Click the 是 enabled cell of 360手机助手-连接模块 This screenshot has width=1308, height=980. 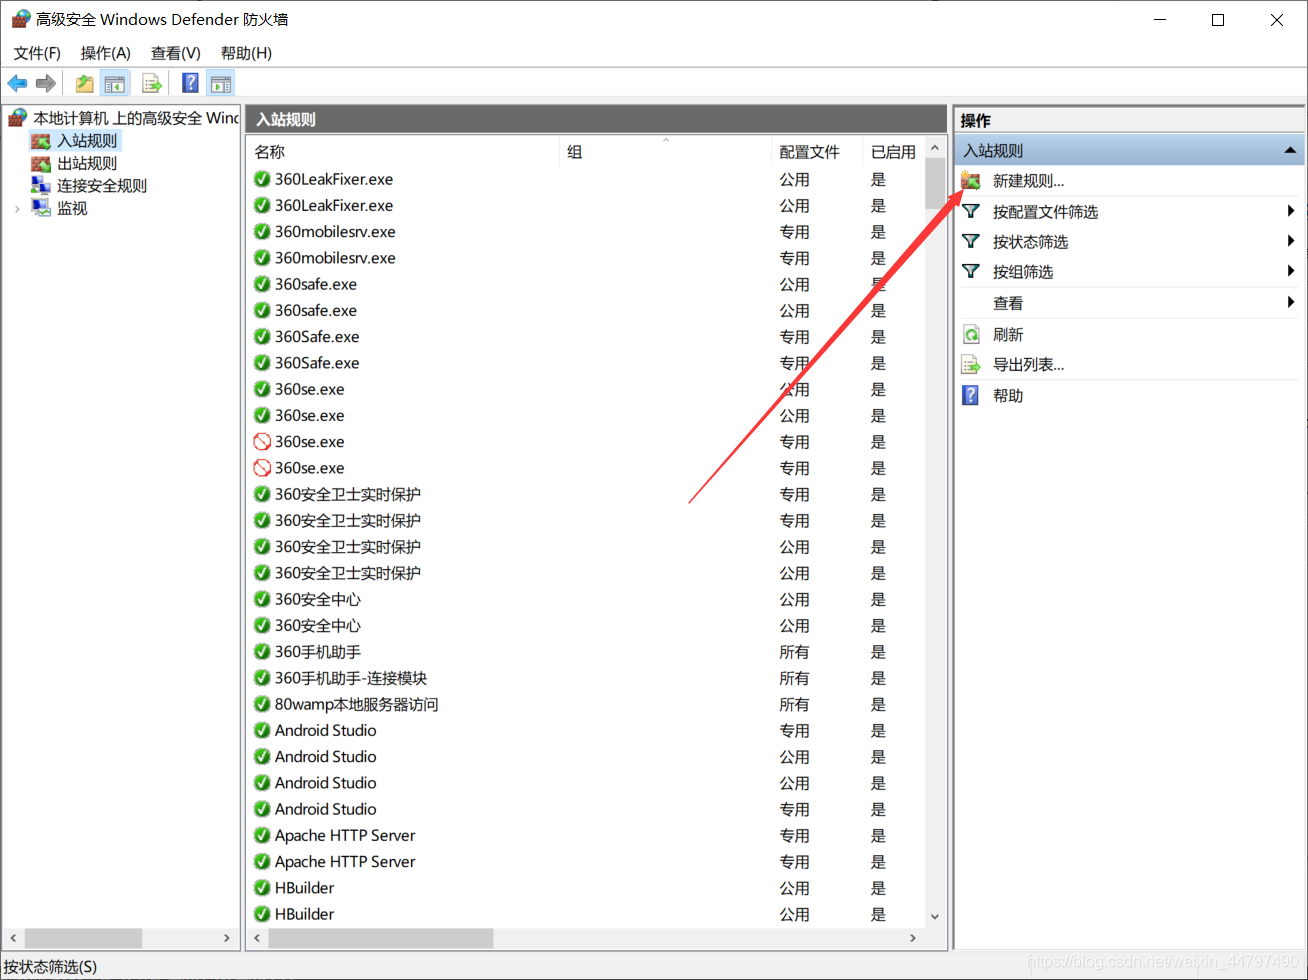pos(878,678)
